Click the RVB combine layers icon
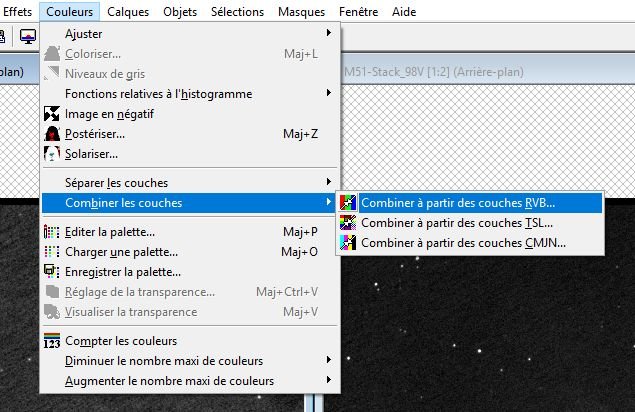 pos(348,203)
